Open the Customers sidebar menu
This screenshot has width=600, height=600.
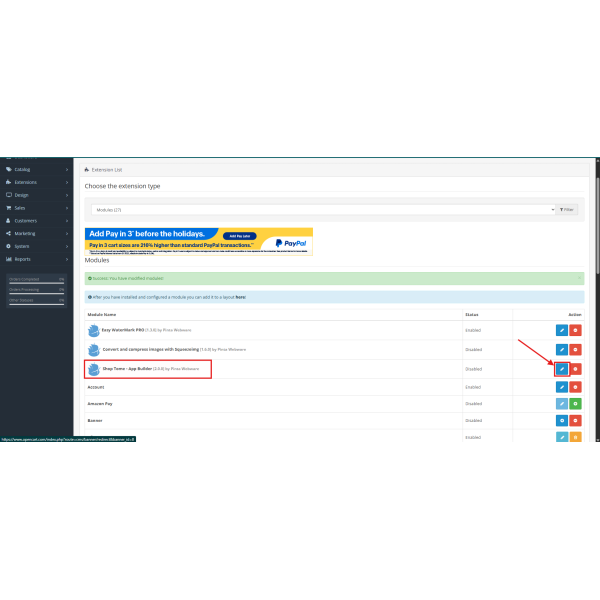36,221
